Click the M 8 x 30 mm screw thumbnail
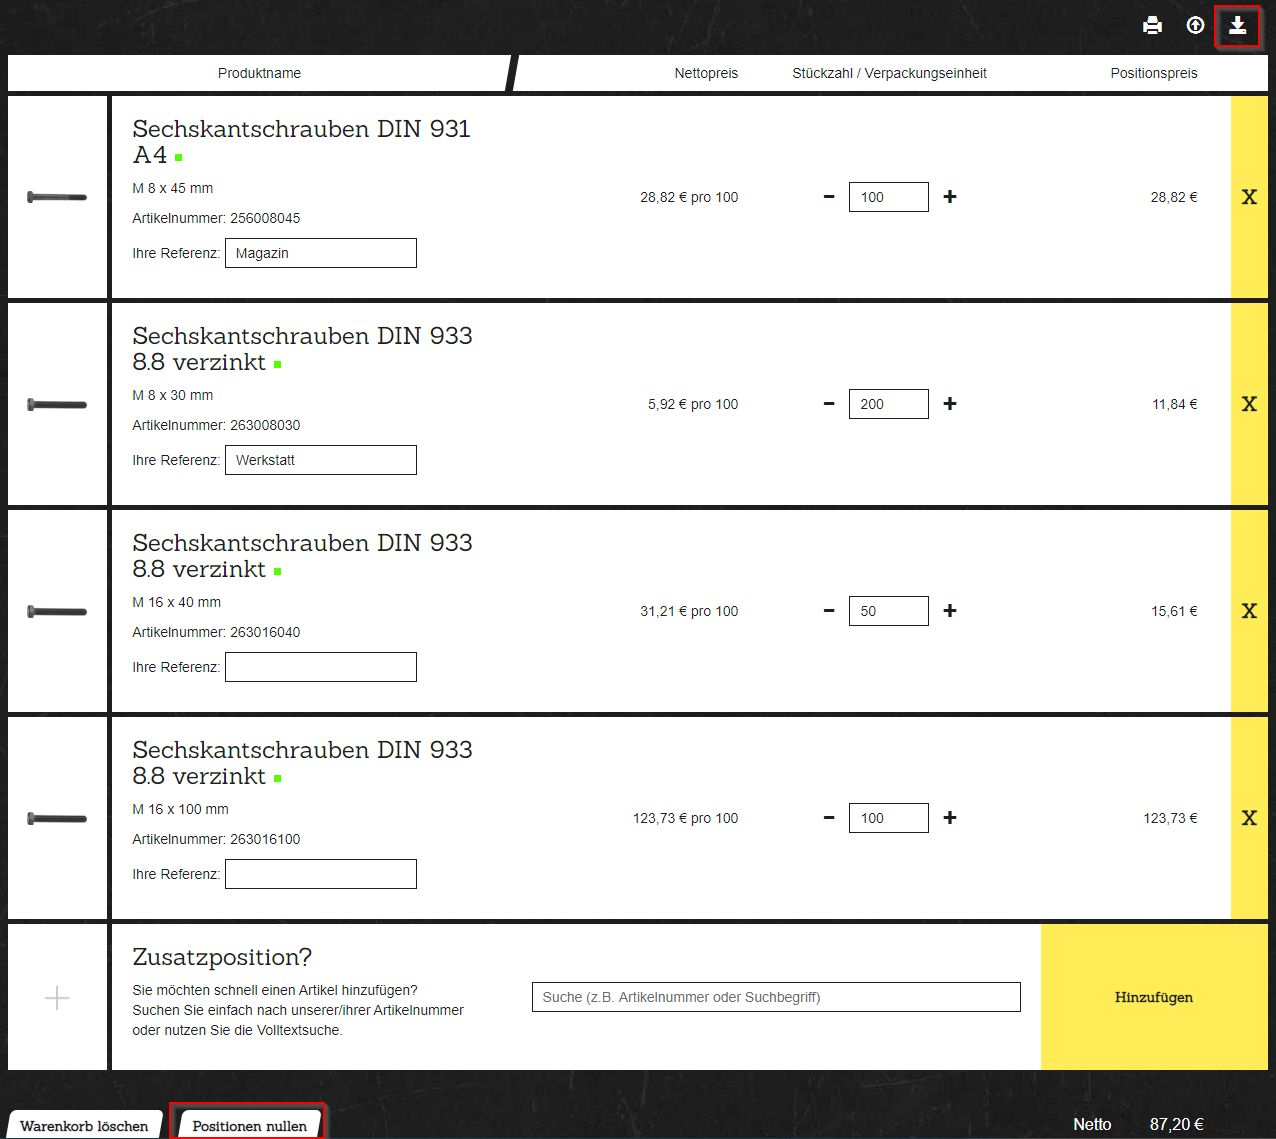1276x1139 pixels. point(57,405)
